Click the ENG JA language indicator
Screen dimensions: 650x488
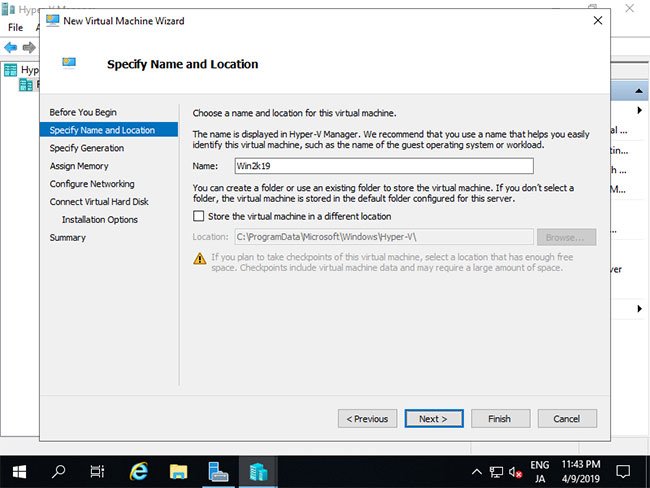point(540,472)
